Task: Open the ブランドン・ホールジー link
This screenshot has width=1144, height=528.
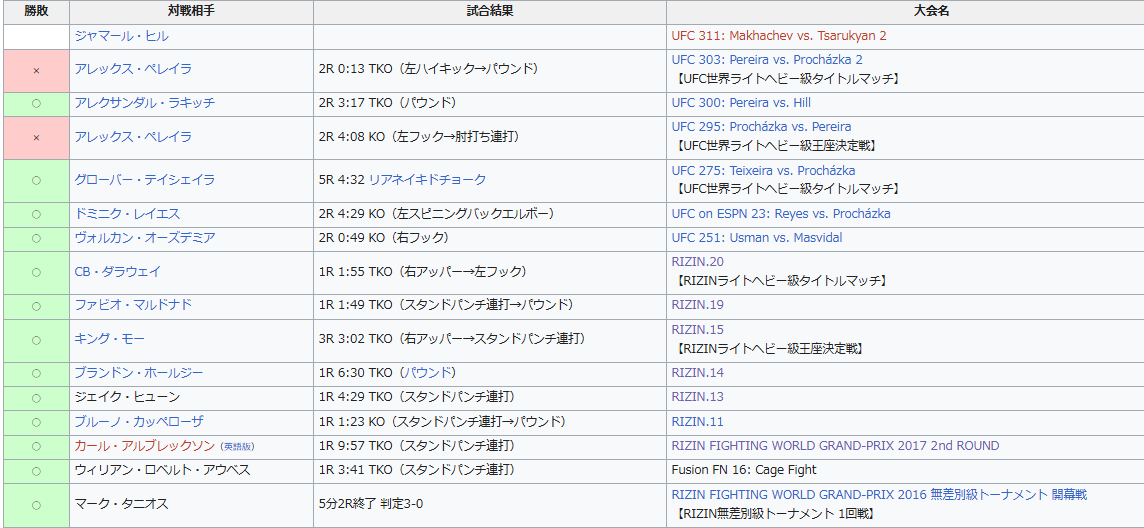Action: pyautogui.click(x=139, y=373)
